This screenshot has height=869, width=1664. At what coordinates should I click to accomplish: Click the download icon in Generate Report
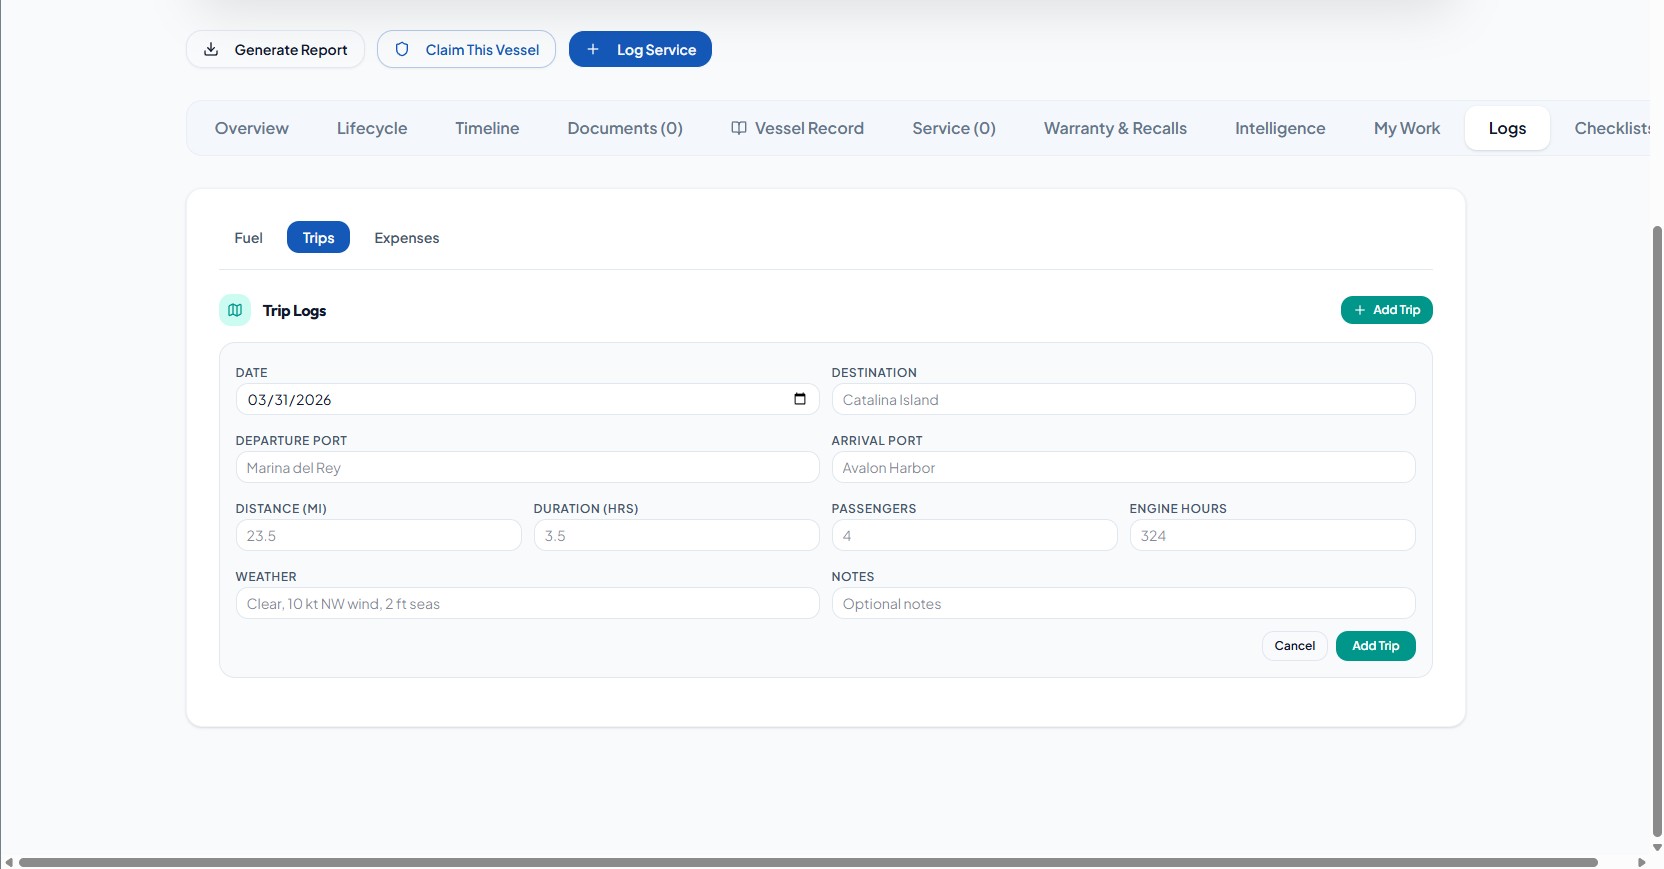click(211, 49)
